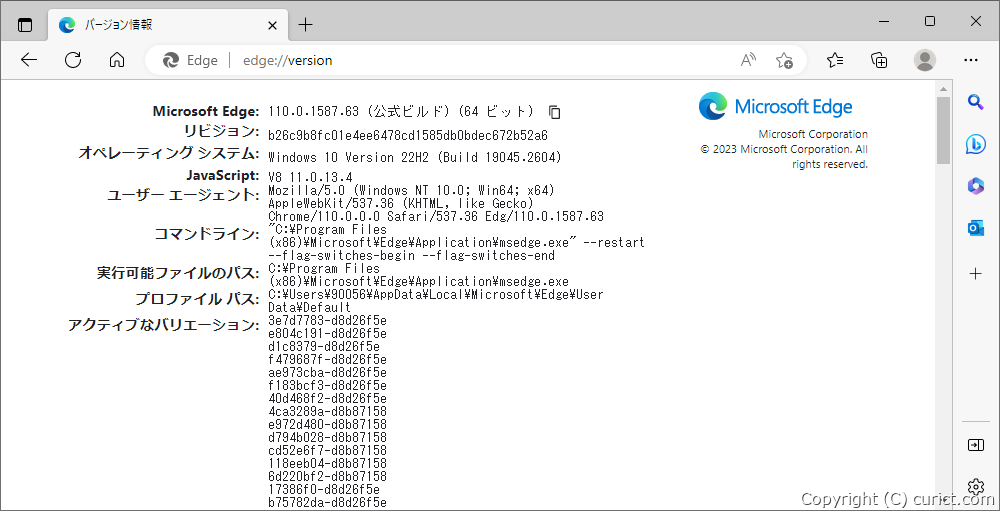This screenshot has height=511, width=1000.
Task: Minimize the Edge window
Action: [x=884, y=21]
